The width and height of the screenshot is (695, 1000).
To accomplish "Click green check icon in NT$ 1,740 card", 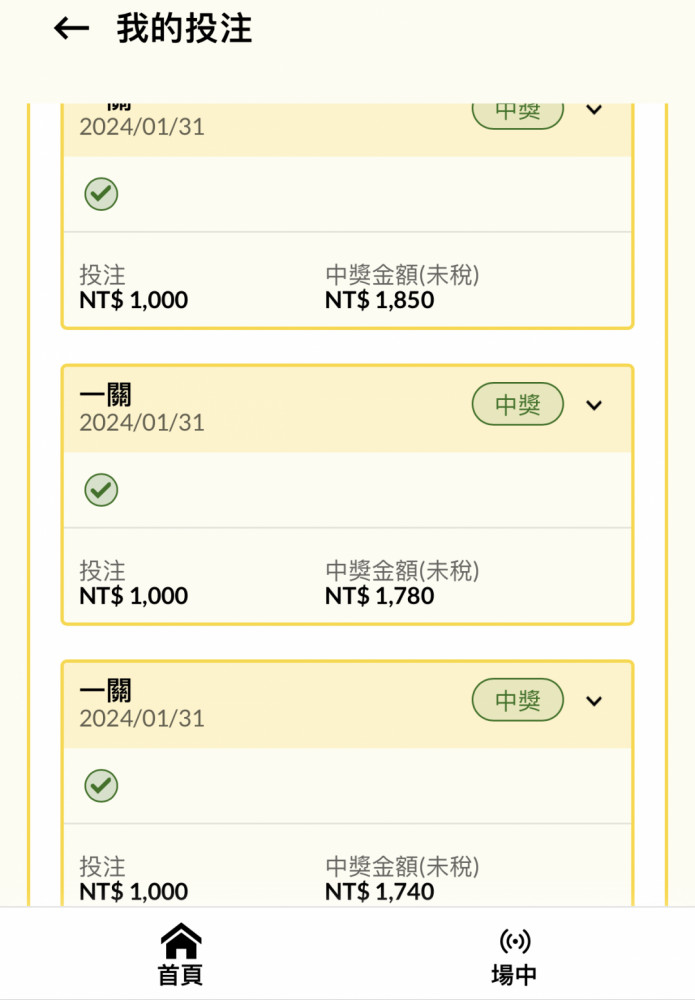I will [x=101, y=786].
